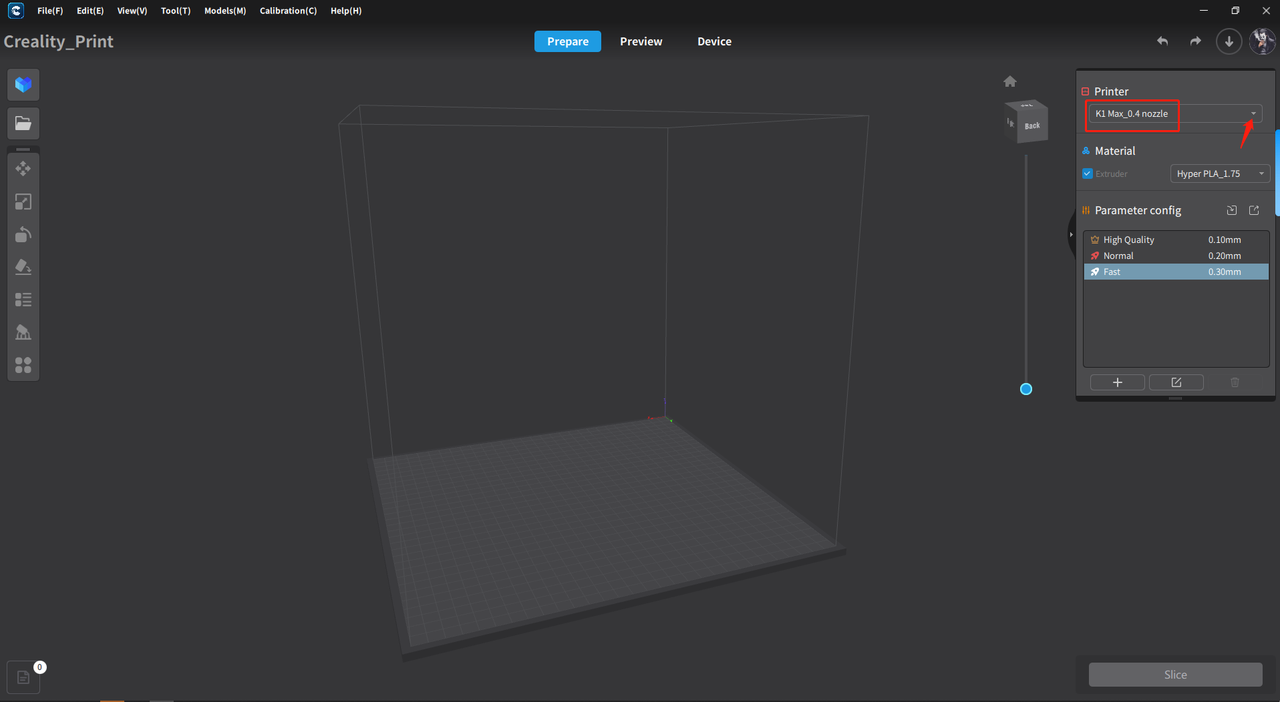Click the Creality_Print title text
Screen dimensions: 1280x702
point(59,42)
